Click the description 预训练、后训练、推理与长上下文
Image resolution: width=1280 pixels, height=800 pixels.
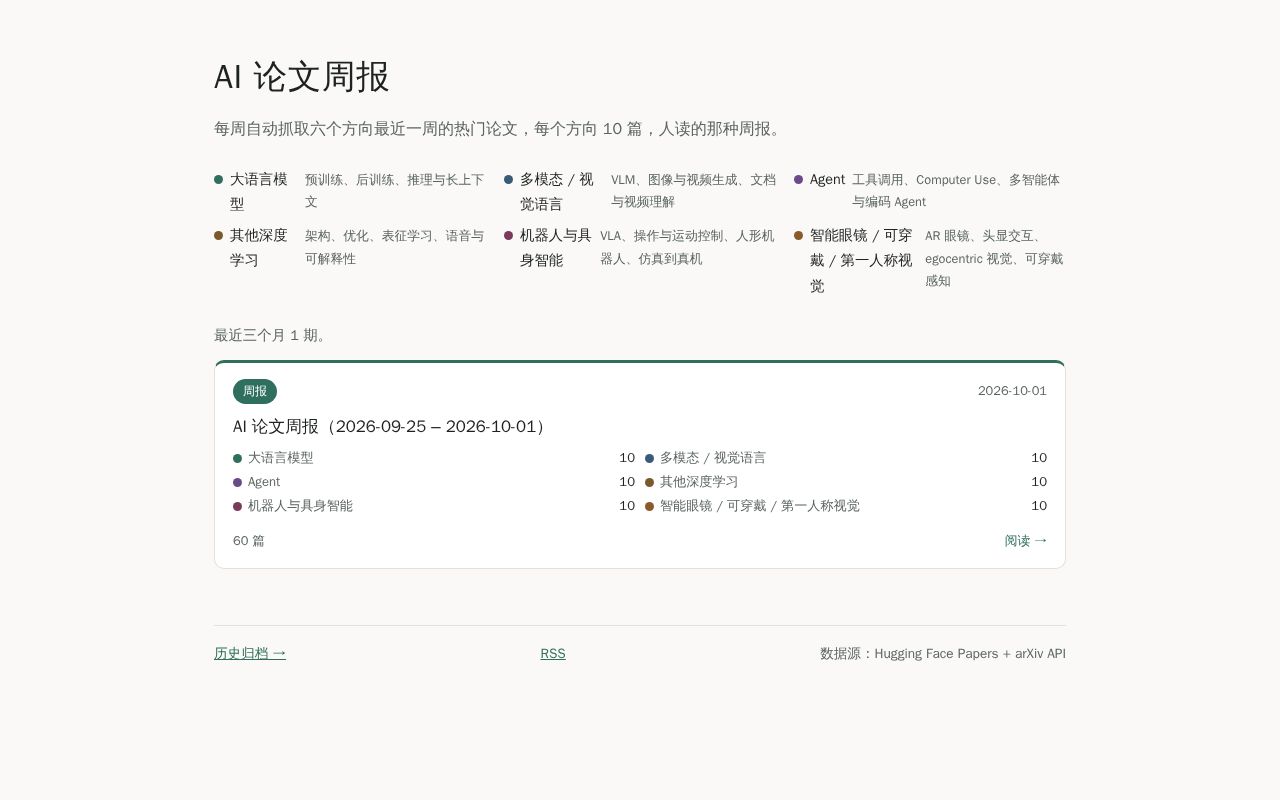(x=395, y=190)
